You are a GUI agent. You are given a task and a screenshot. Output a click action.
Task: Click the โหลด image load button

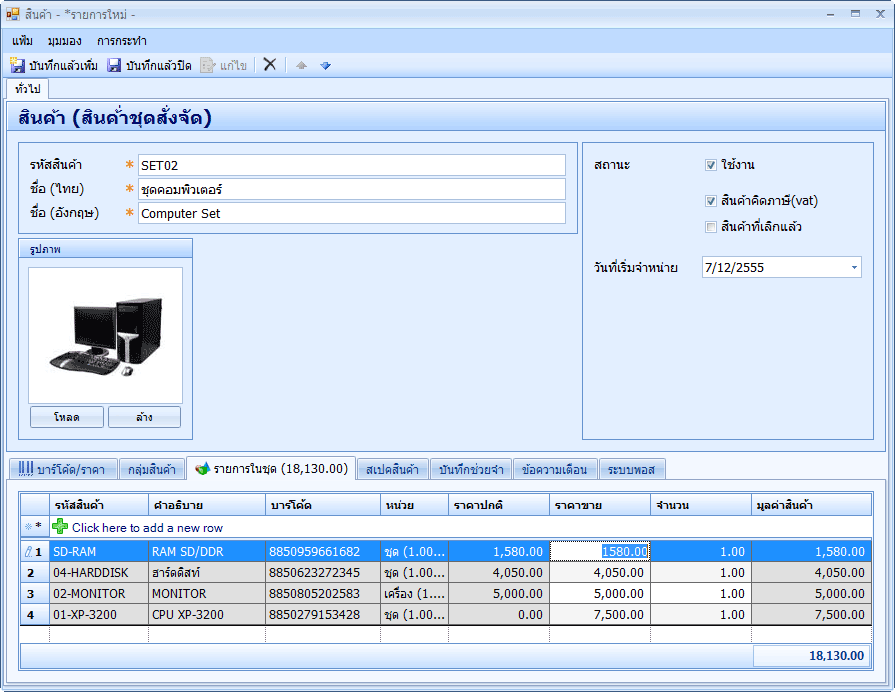pyautogui.click(x=67, y=417)
